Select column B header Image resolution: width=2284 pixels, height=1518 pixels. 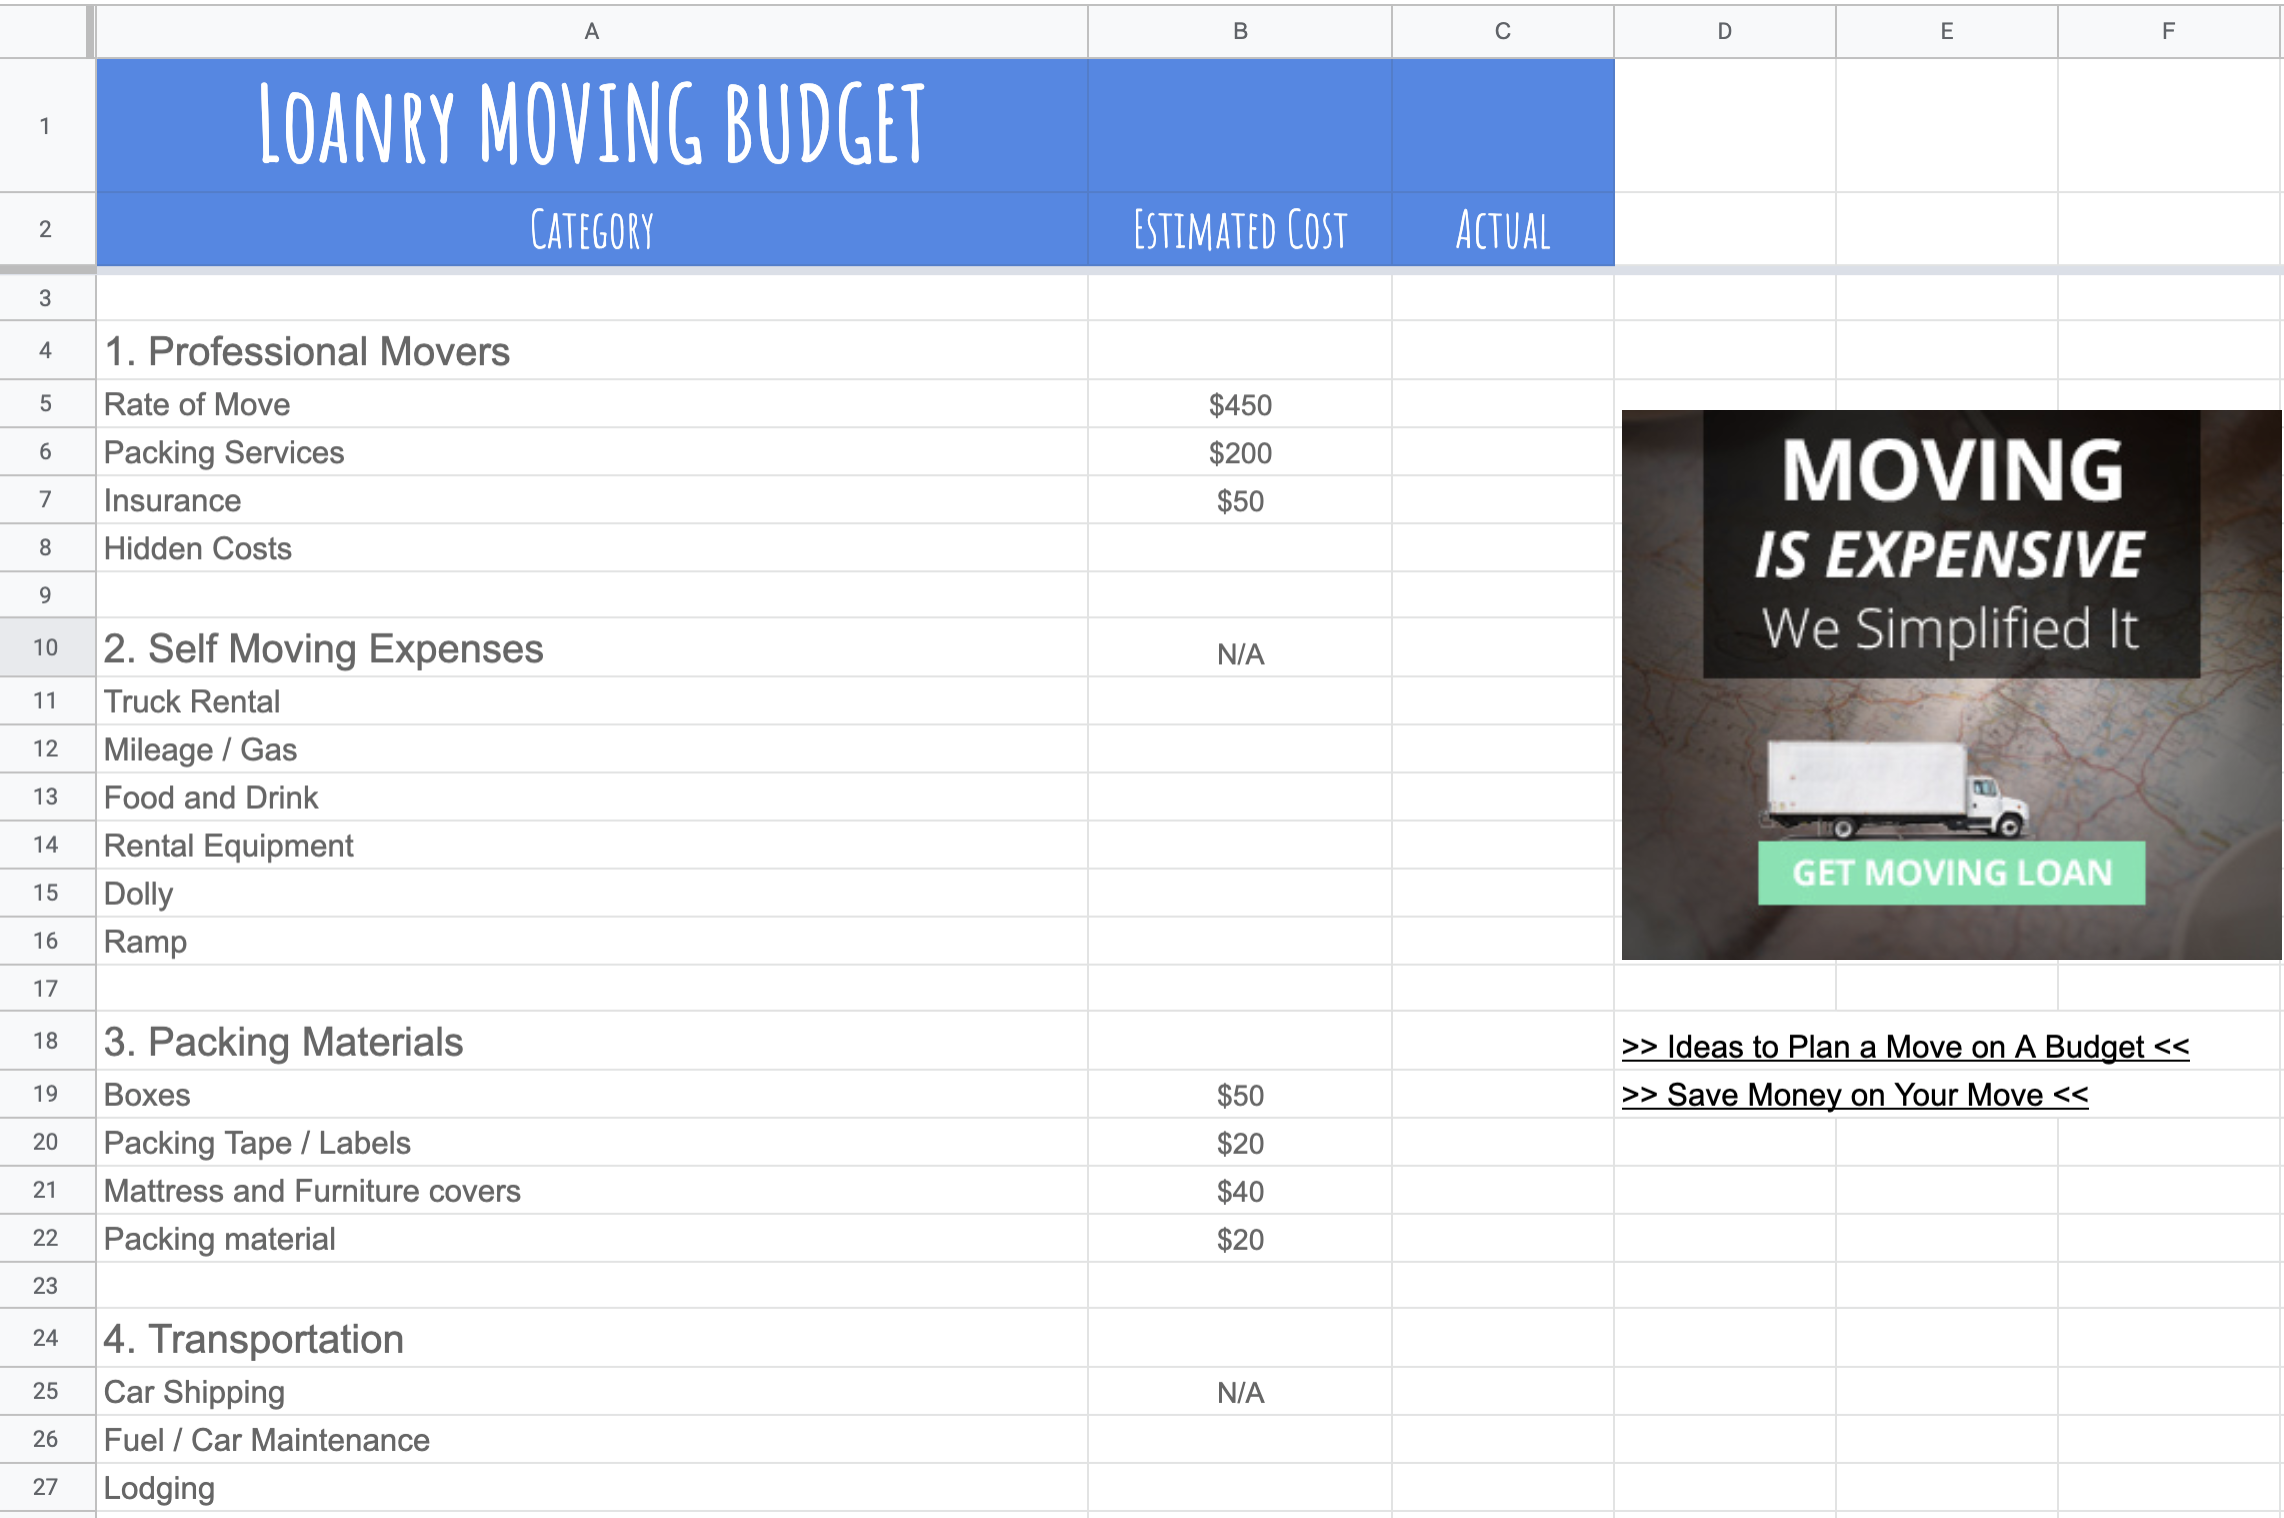[x=1239, y=31]
